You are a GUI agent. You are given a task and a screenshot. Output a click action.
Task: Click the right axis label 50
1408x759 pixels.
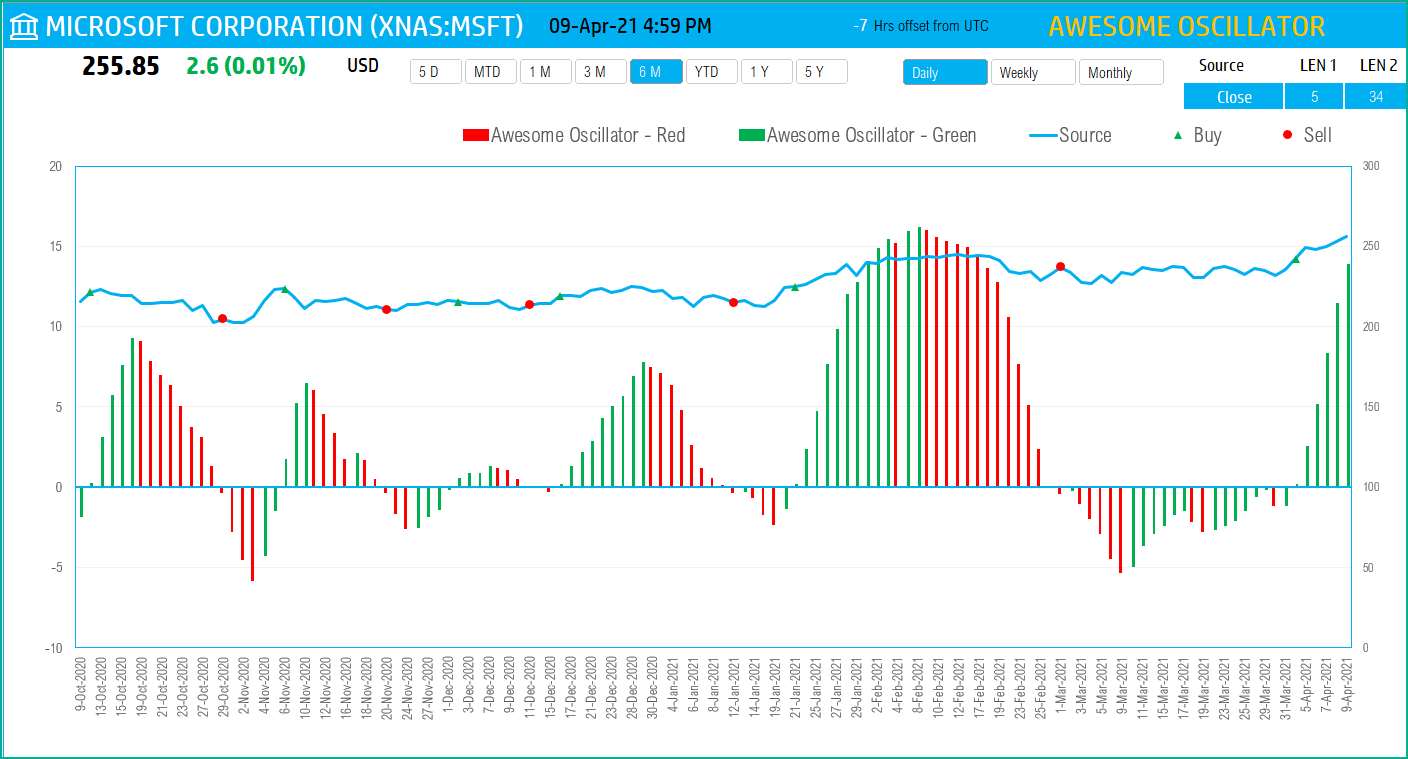[1367, 568]
